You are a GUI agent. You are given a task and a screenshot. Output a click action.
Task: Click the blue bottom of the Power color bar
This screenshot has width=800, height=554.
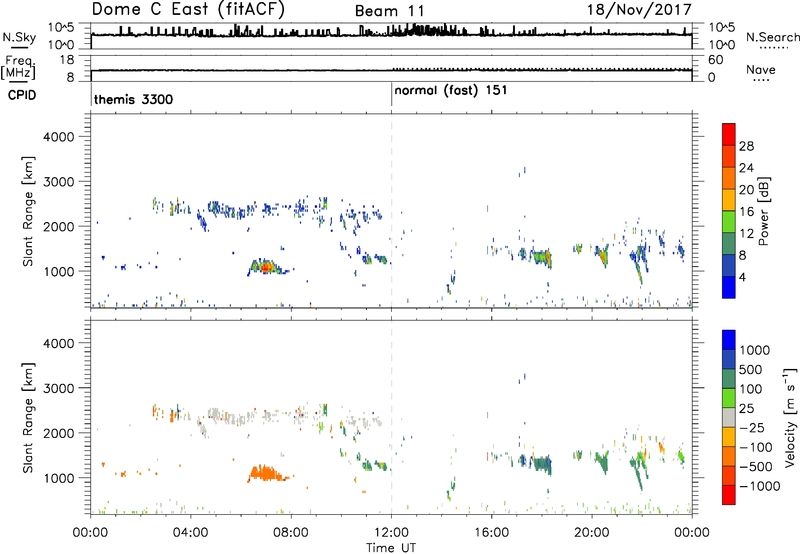(729, 287)
